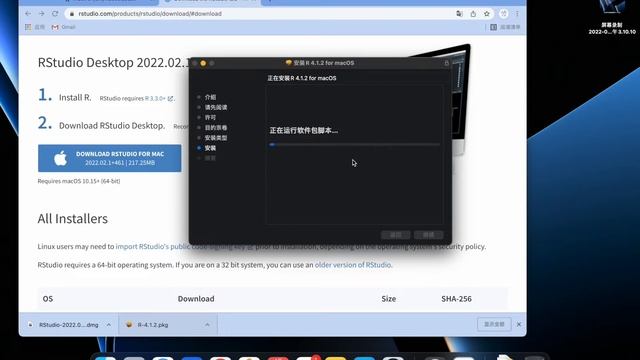The height and width of the screenshot is (360, 640).
Task: Follow the R 3.3.0+ link
Action: [159, 98]
